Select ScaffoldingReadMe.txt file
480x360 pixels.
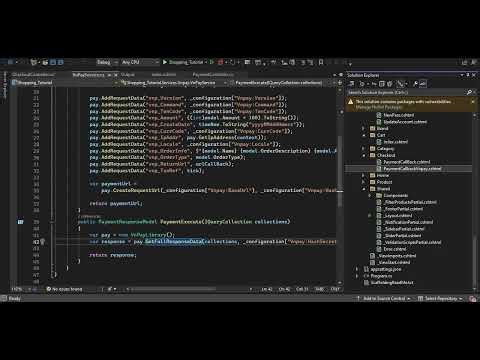coord(392,283)
